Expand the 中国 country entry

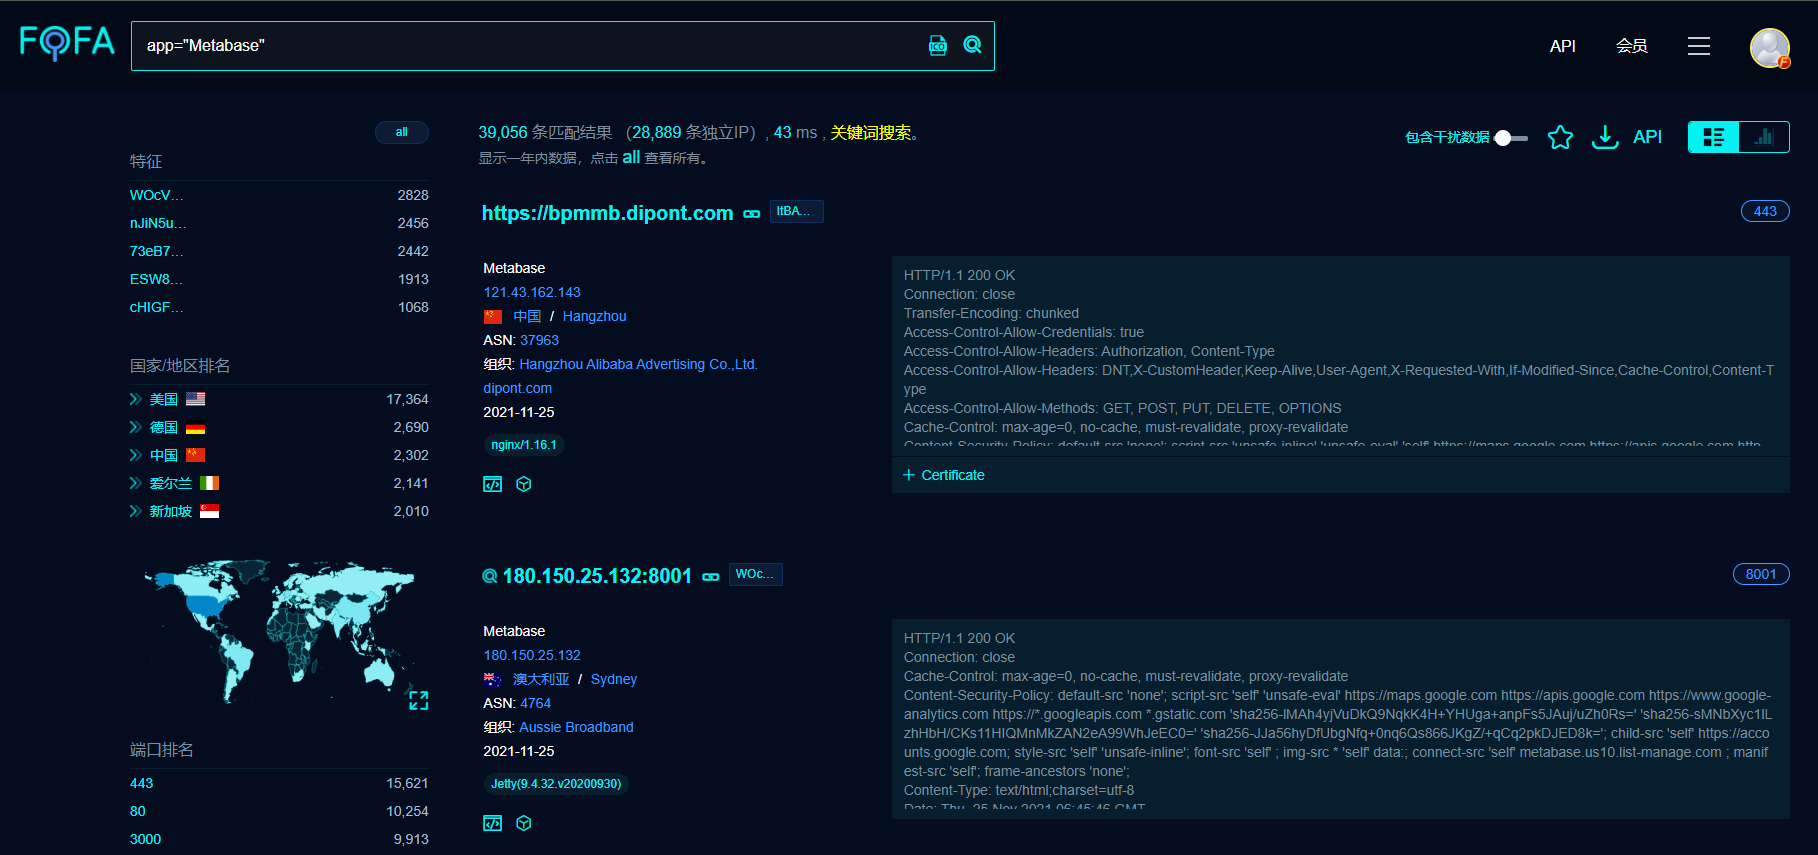coord(135,455)
